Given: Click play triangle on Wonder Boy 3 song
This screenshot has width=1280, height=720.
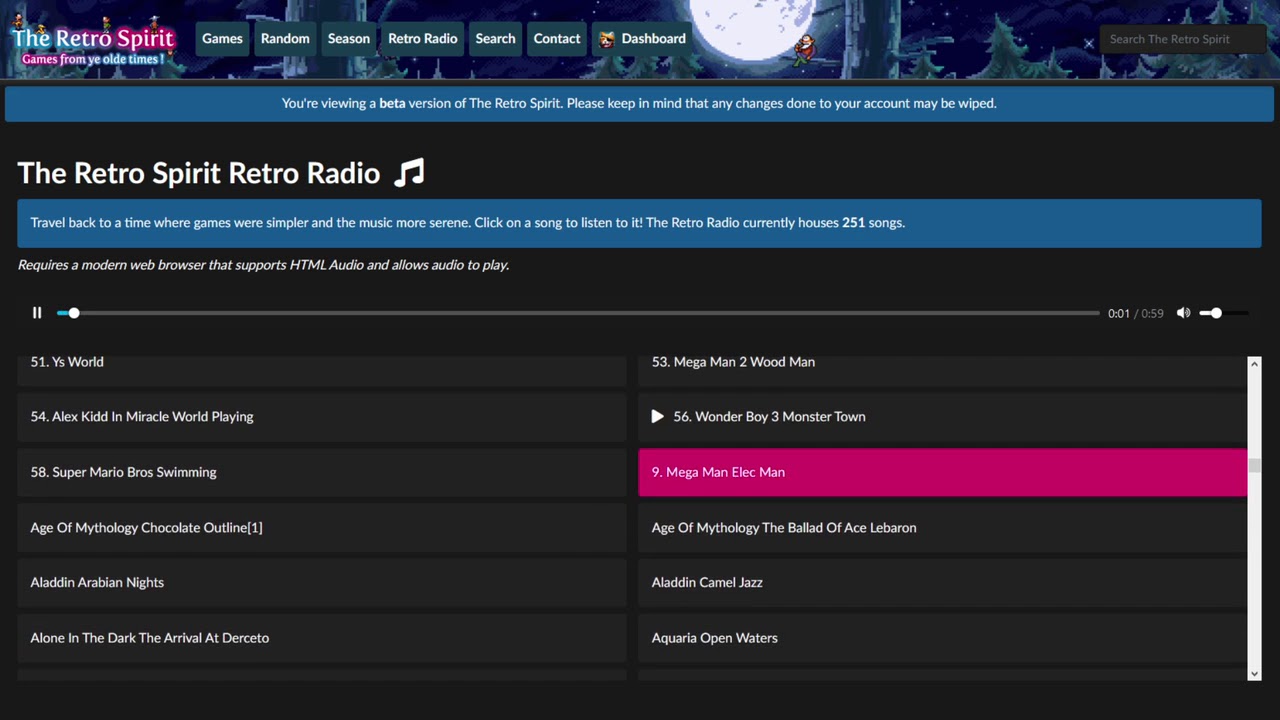Looking at the screenshot, I should pyautogui.click(x=657, y=417).
